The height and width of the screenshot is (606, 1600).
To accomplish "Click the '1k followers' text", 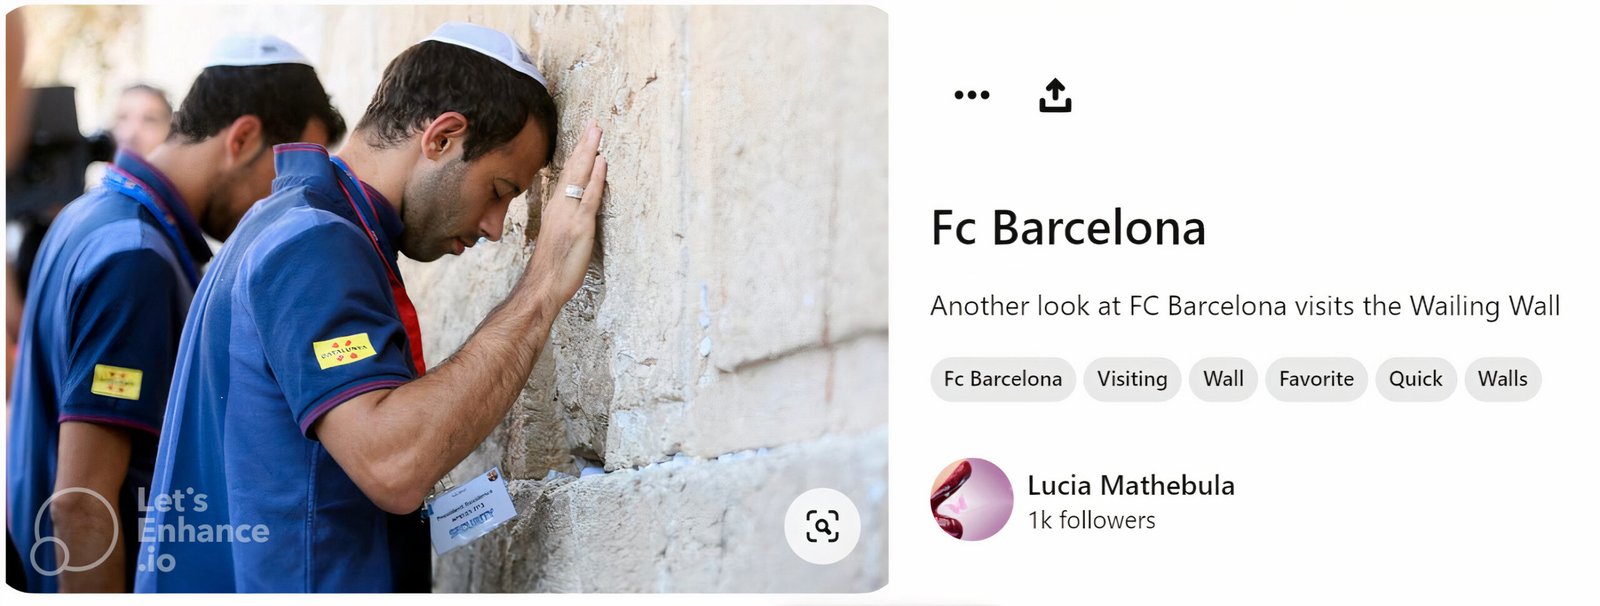I will [x=1091, y=520].
